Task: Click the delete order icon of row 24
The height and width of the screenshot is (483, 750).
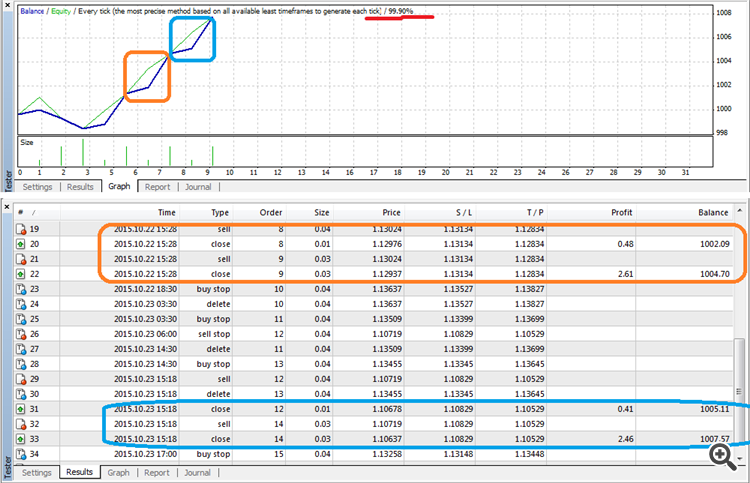Action: click(21, 304)
